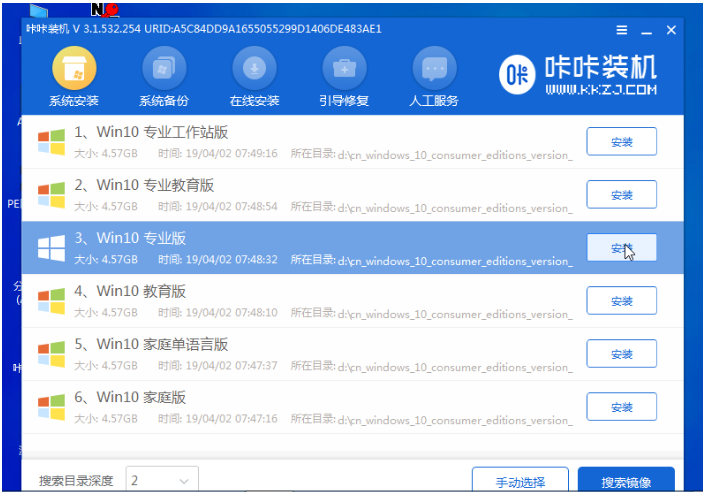The image size is (708, 495).
Task: Open the 在线安装 online install icon
Action: click(254, 69)
